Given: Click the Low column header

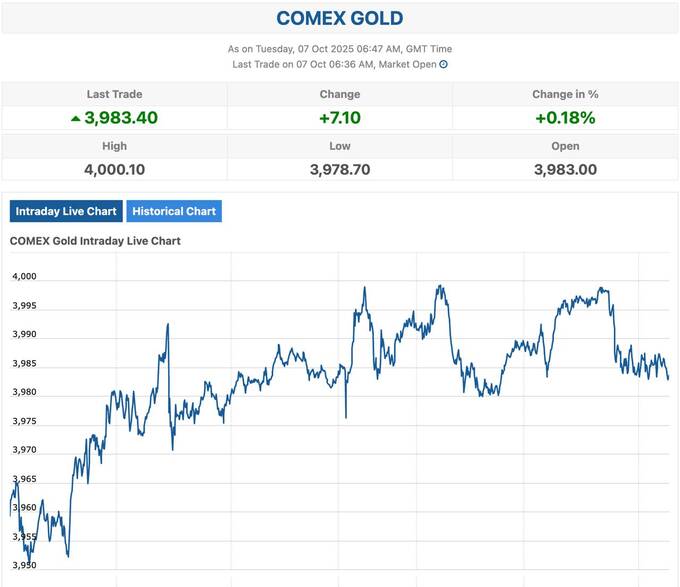Looking at the screenshot, I should point(340,145).
